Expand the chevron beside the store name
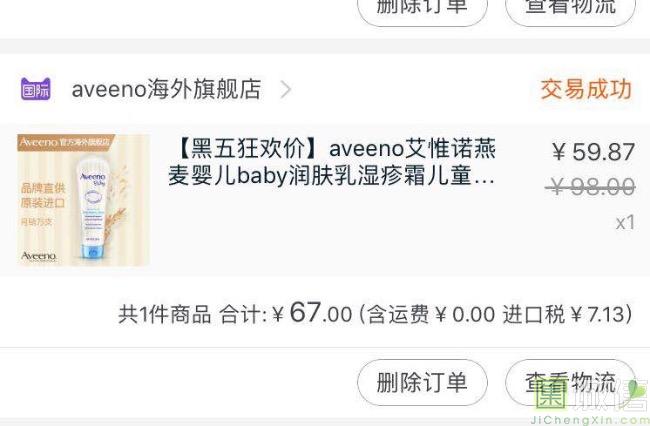Screen dimensions: 650x426 pos(285,90)
